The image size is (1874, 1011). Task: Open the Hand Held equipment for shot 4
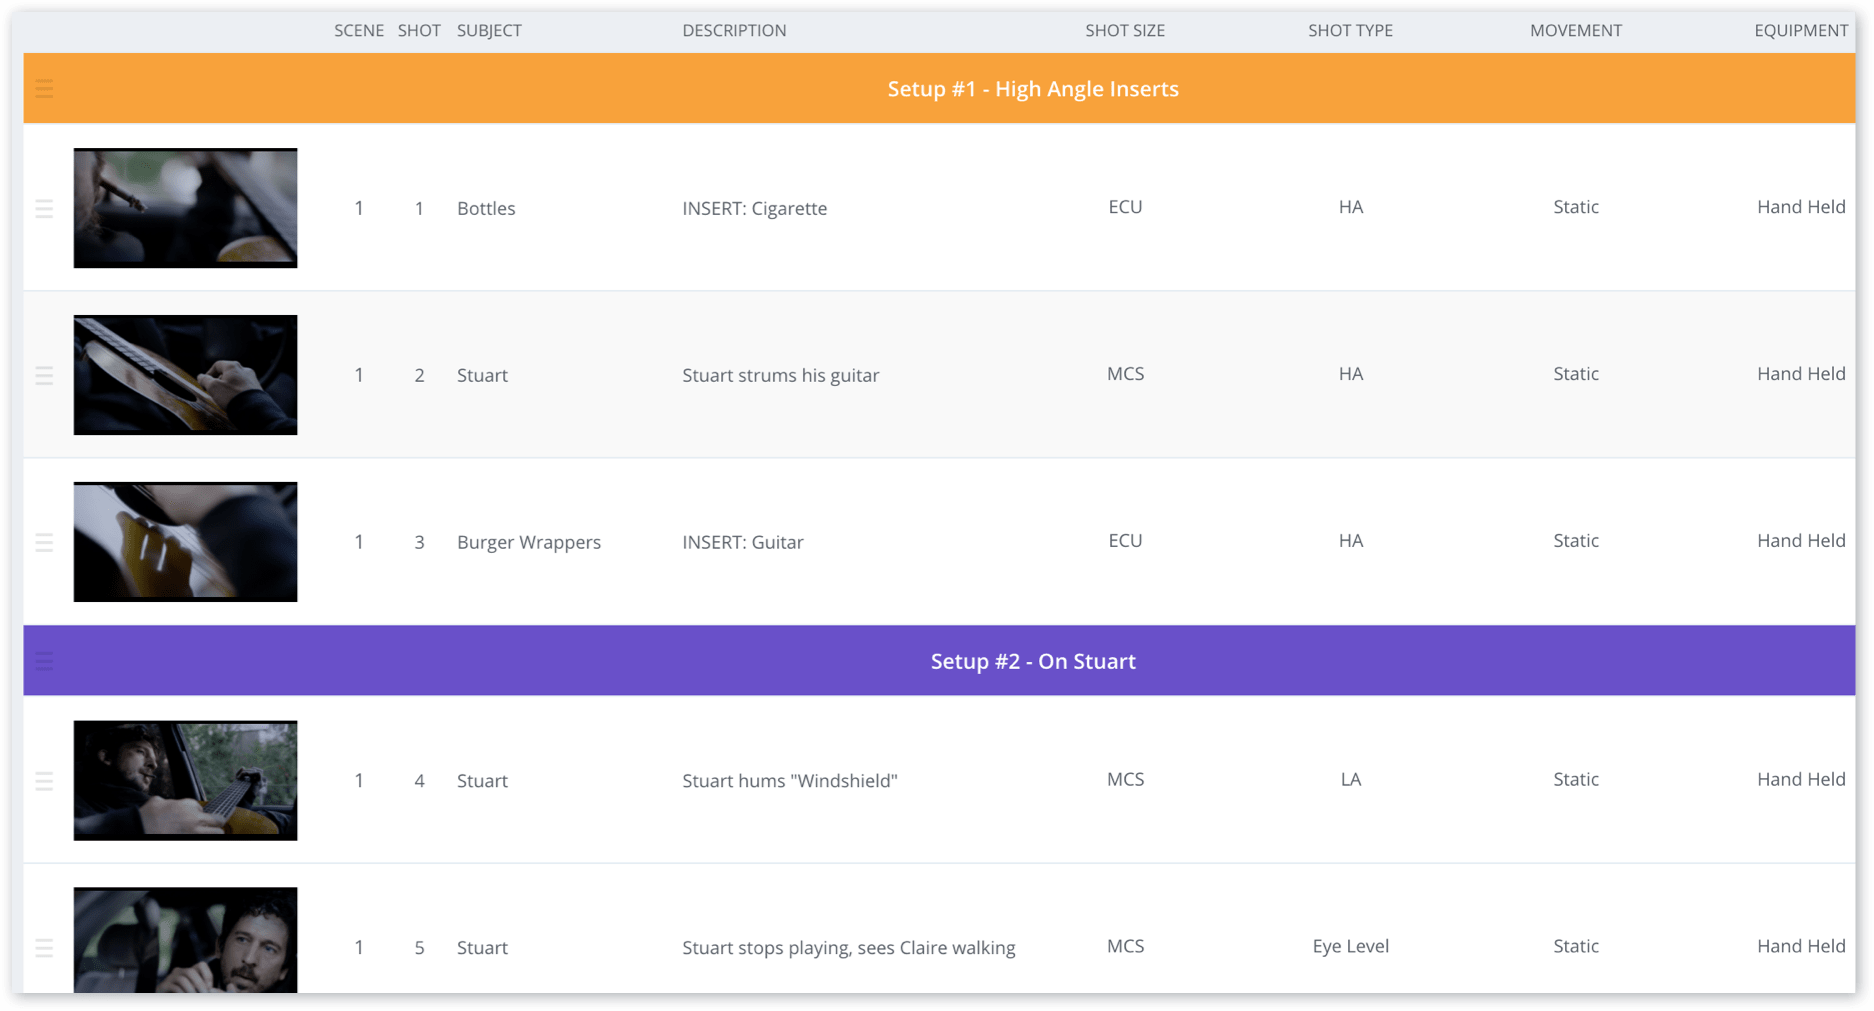[x=1801, y=779]
